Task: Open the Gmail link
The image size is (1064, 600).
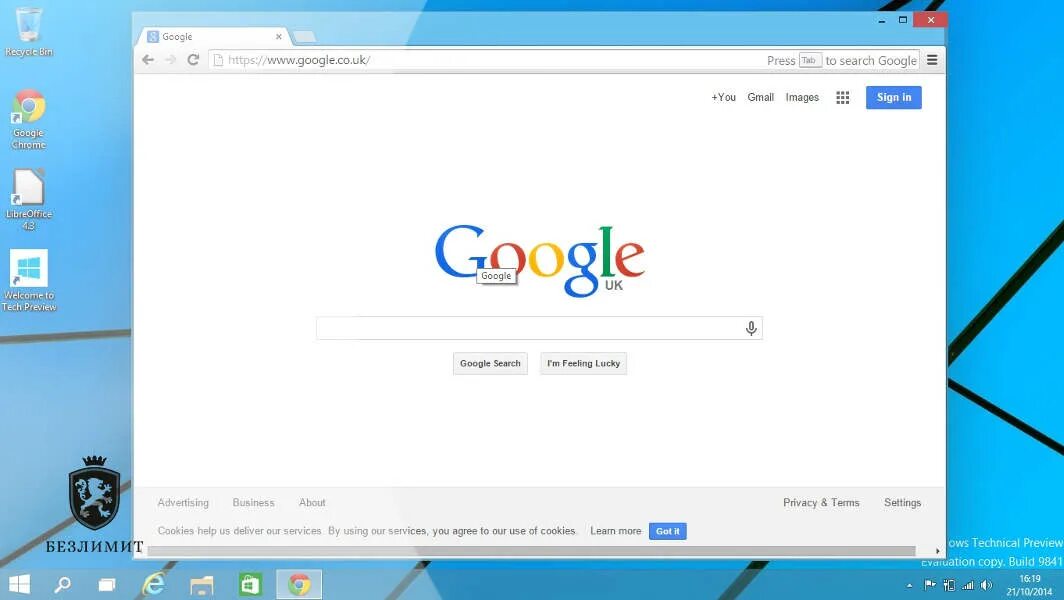Action: (761, 98)
